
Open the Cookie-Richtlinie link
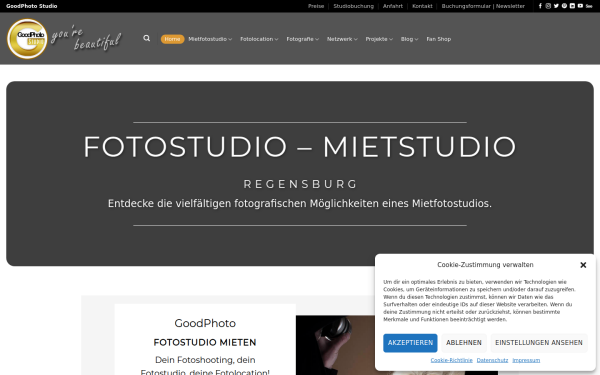pos(452,360)
